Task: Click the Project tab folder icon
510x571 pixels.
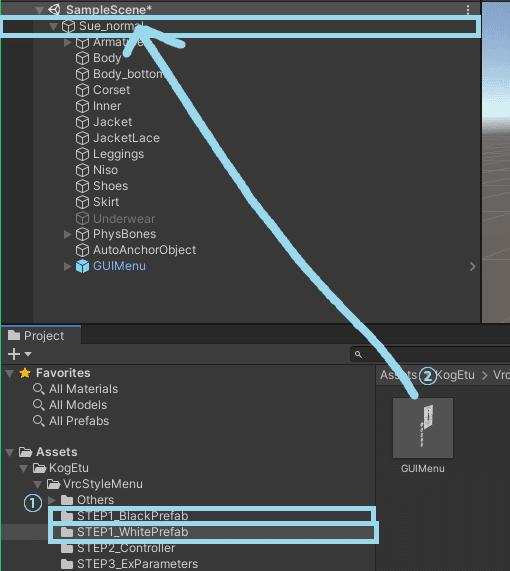Action: [x=14, y=335]
